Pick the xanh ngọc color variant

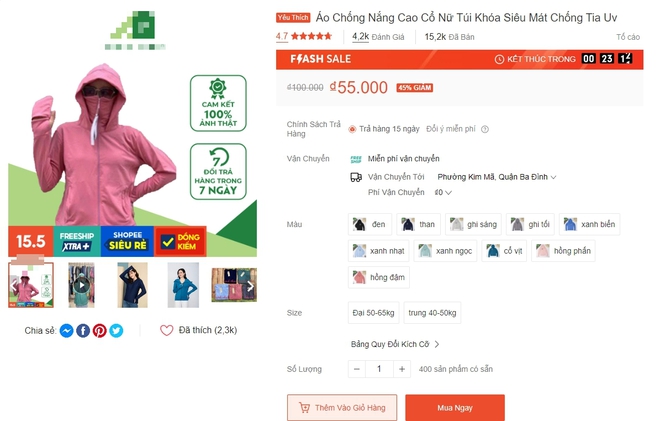(x=445, y=251)
